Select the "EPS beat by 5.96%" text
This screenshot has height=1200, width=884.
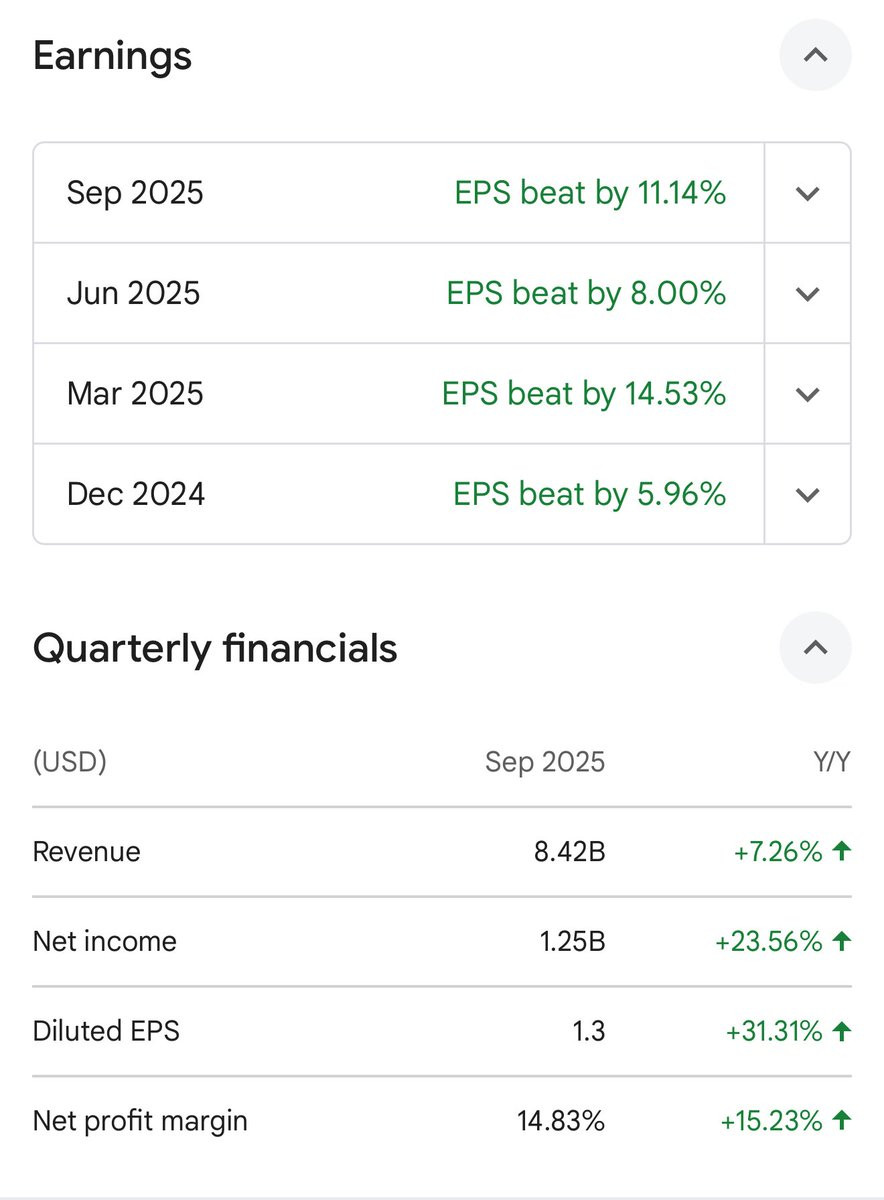click(x=589, y=494)
